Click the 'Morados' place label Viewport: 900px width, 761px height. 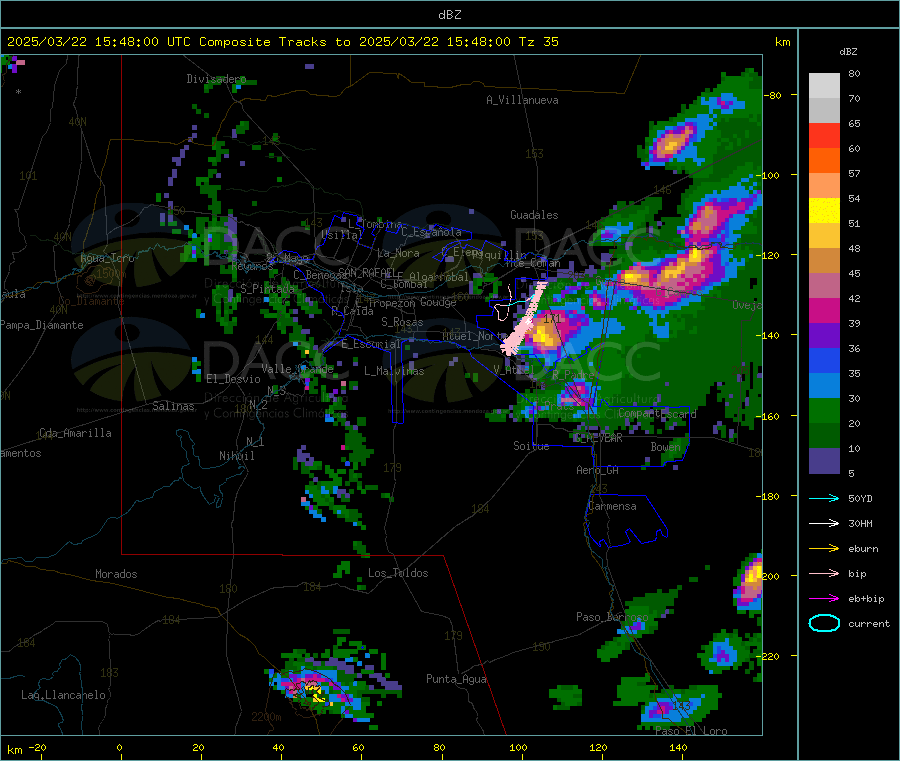(116, 574)
